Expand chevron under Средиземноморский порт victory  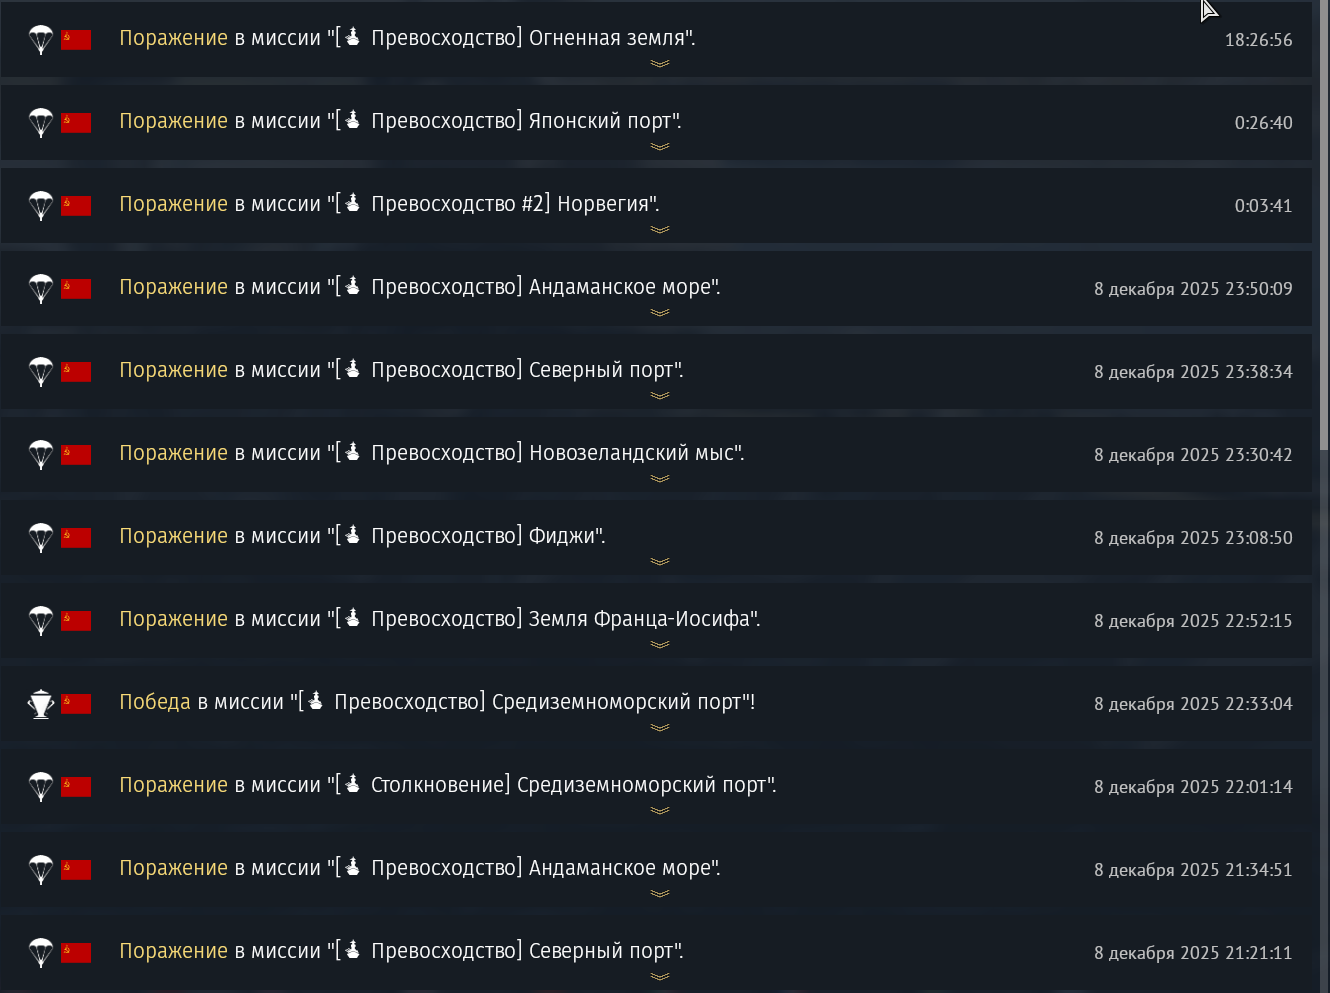coord(659,728)
